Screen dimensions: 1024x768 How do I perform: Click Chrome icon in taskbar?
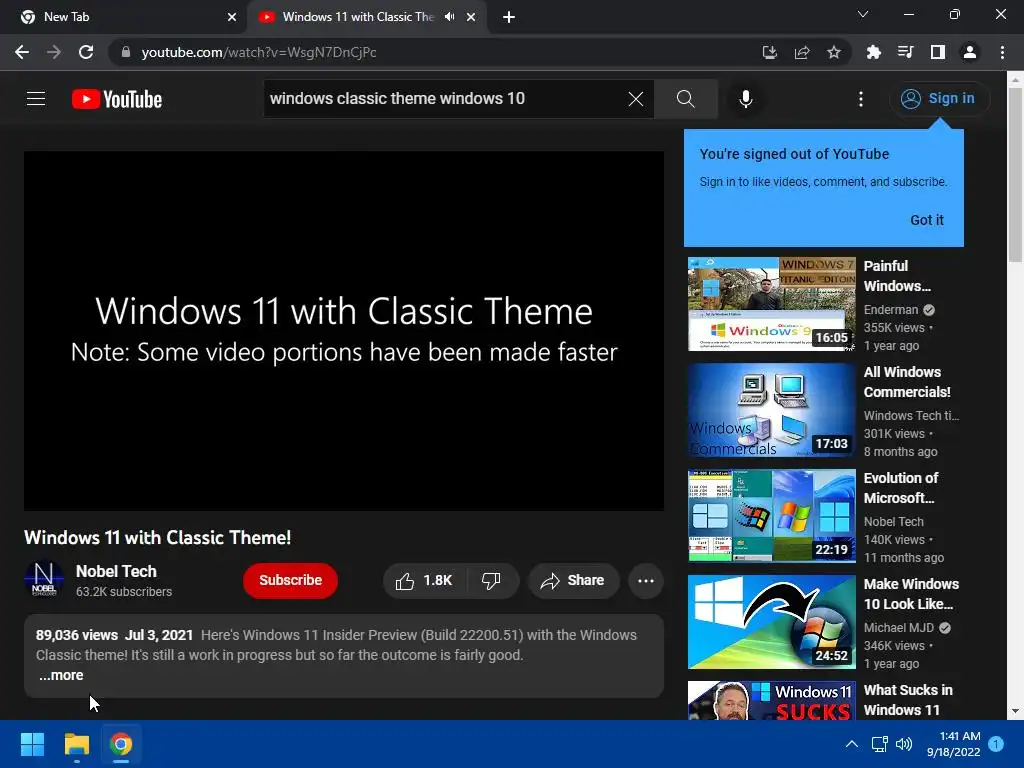121,744
